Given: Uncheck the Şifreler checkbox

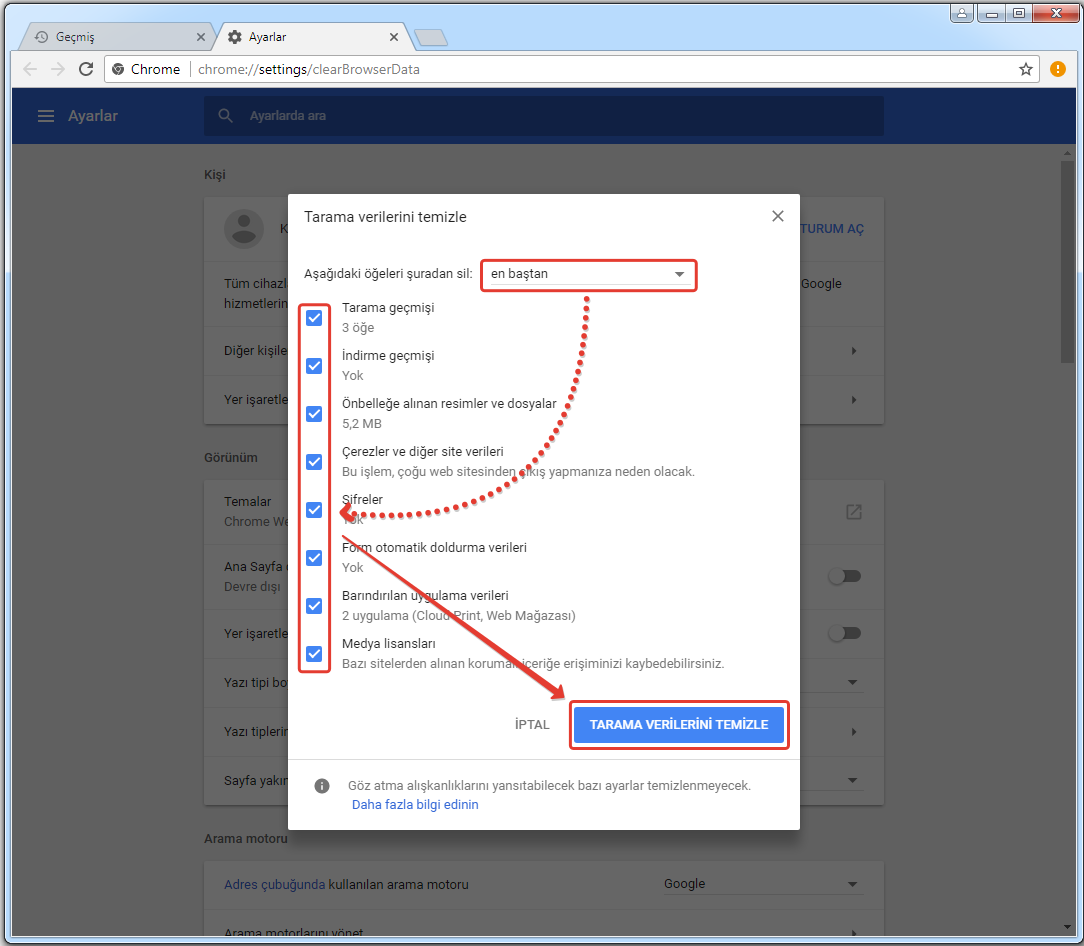Looking at the screenshot, I should pos(314,510).
